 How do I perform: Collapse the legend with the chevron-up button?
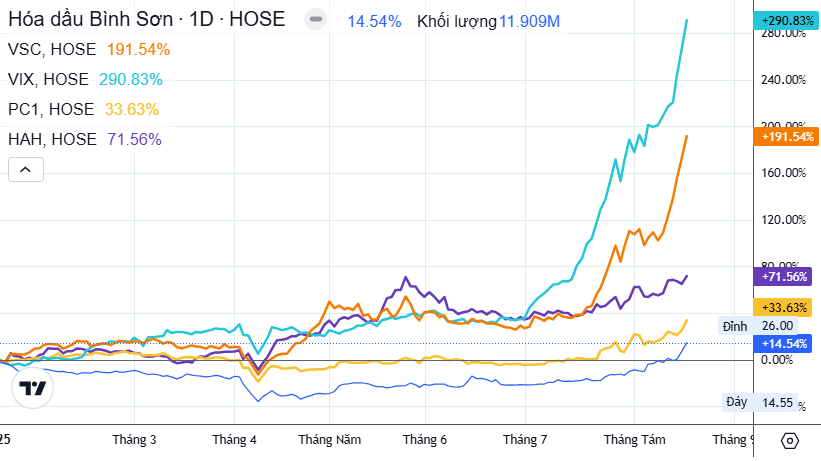[26, 170]
